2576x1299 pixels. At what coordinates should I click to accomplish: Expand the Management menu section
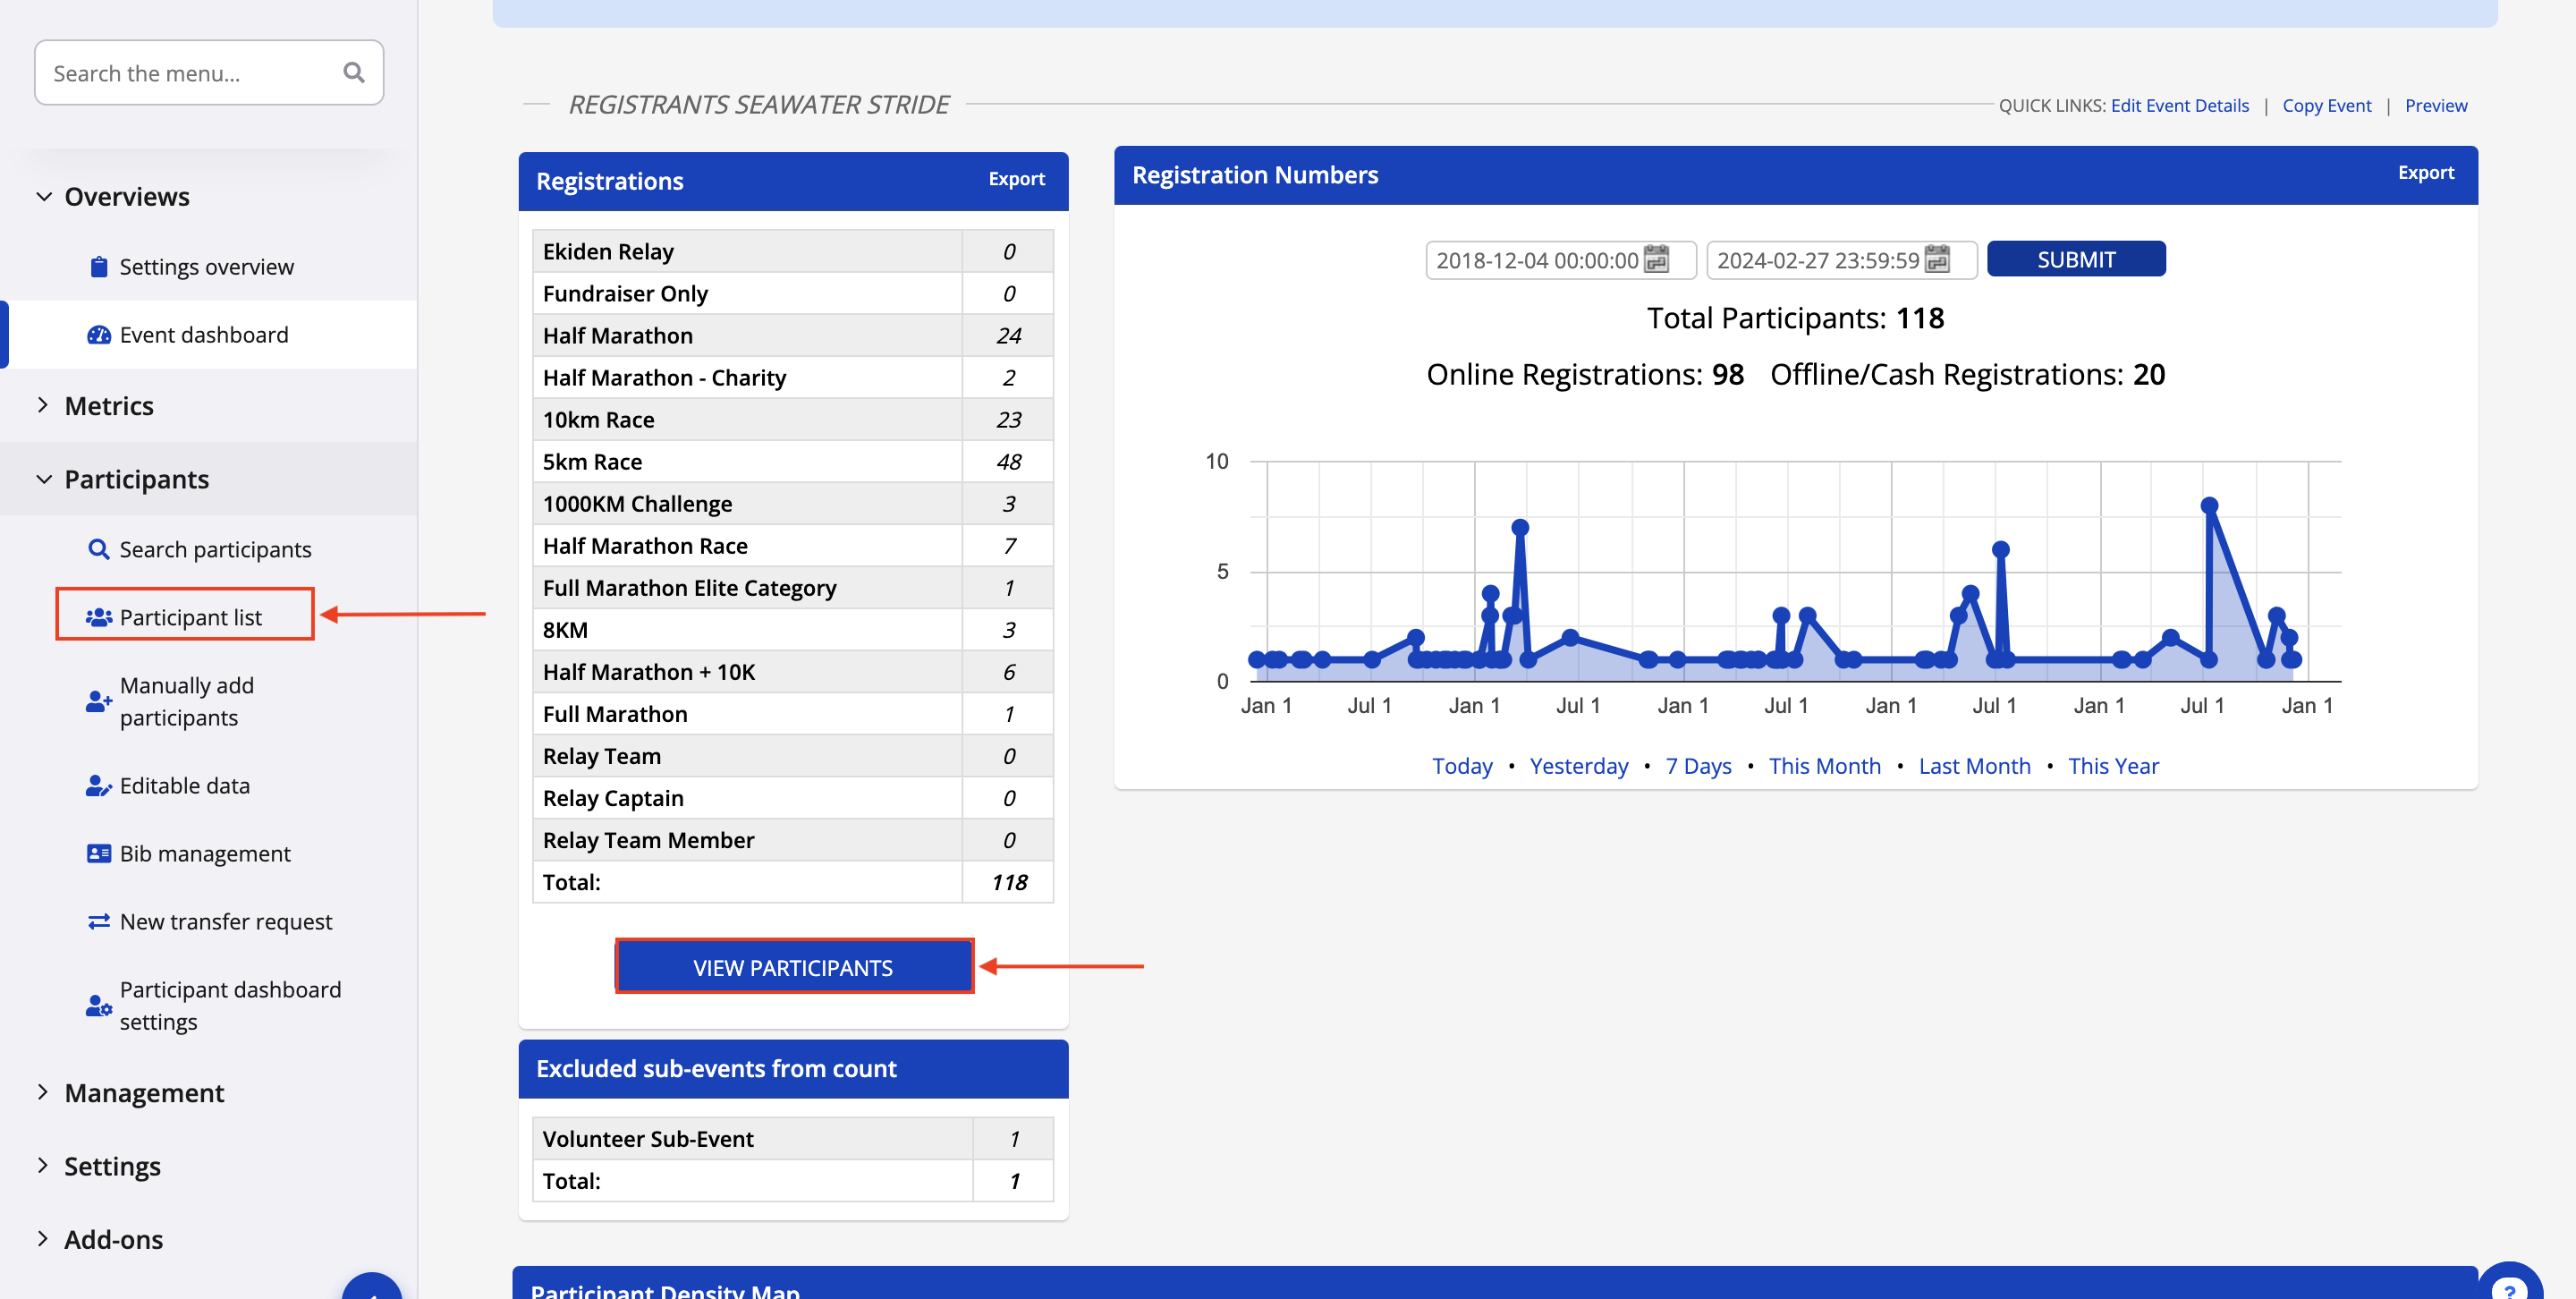[44, 1092]
